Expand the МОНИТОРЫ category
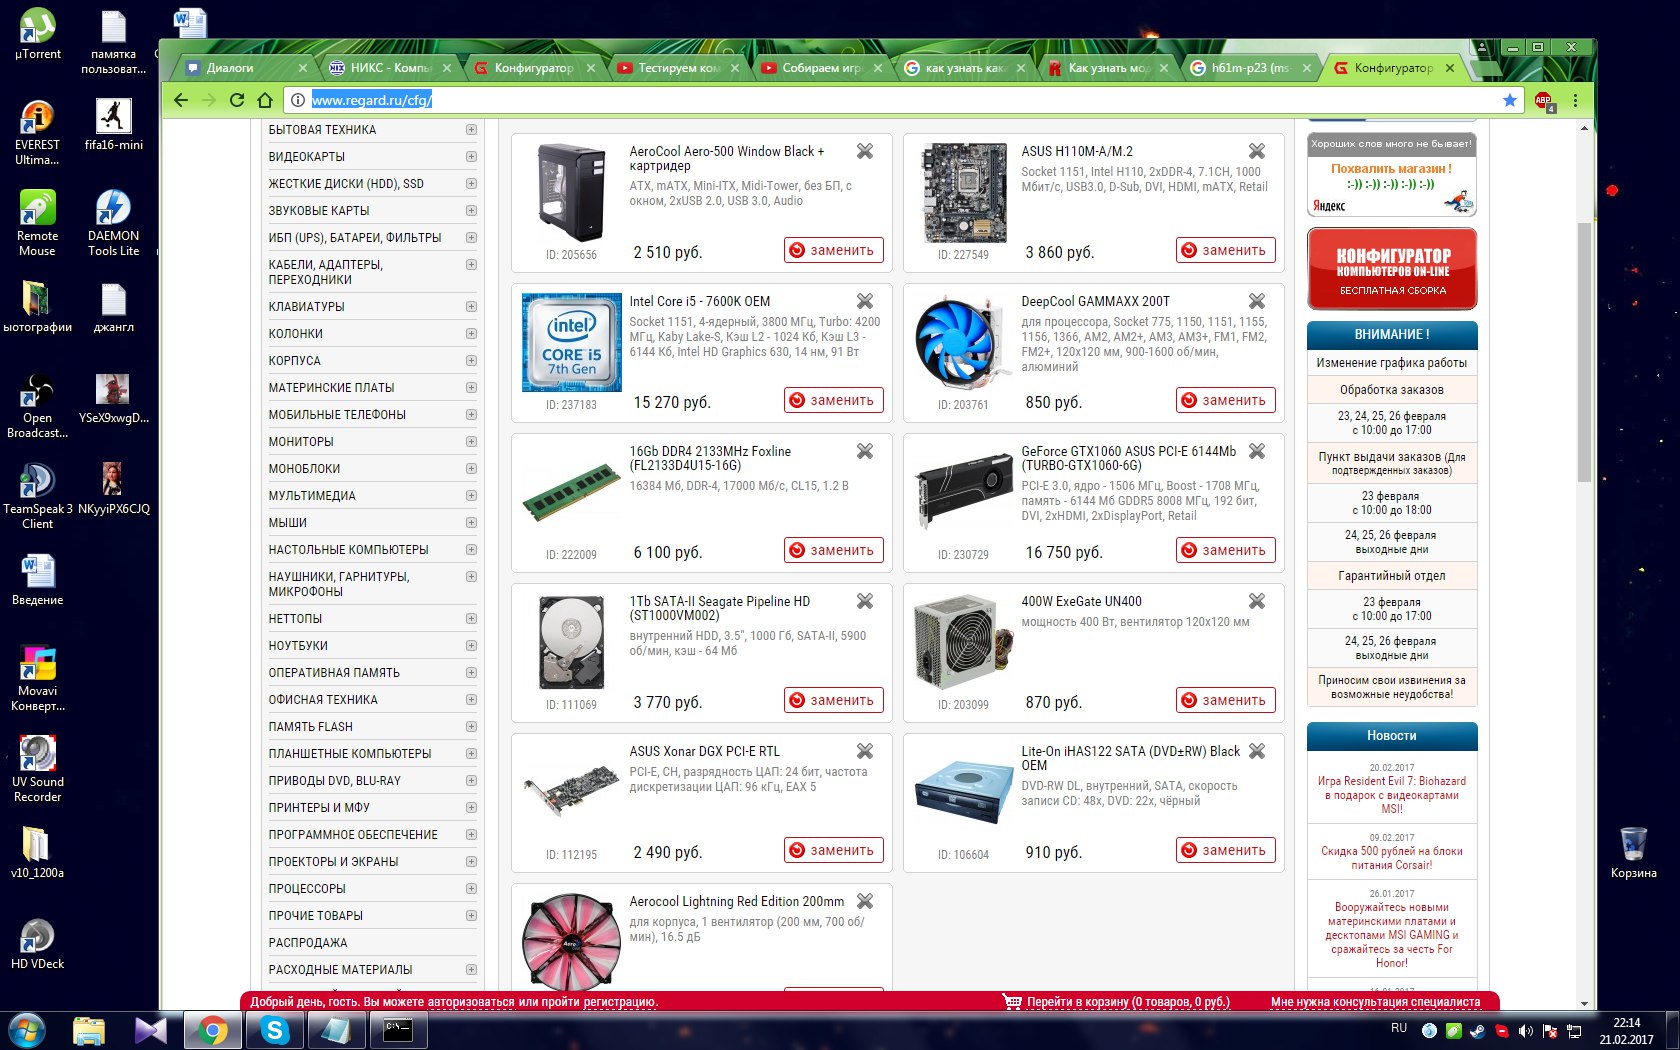 click(x=471, y=442)
